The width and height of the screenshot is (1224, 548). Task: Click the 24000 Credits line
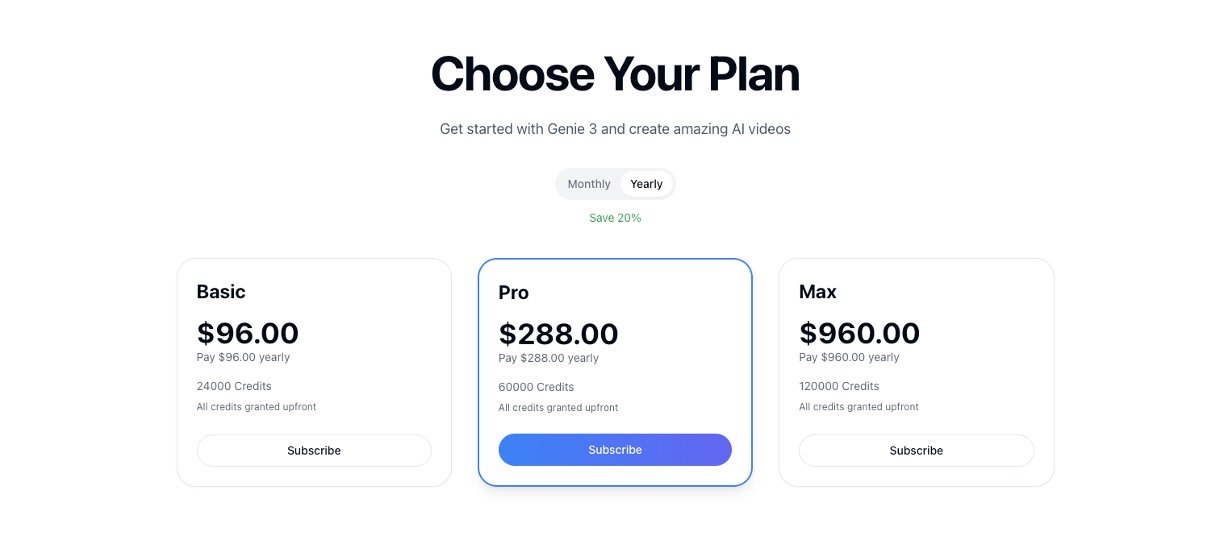click(234, 386)
